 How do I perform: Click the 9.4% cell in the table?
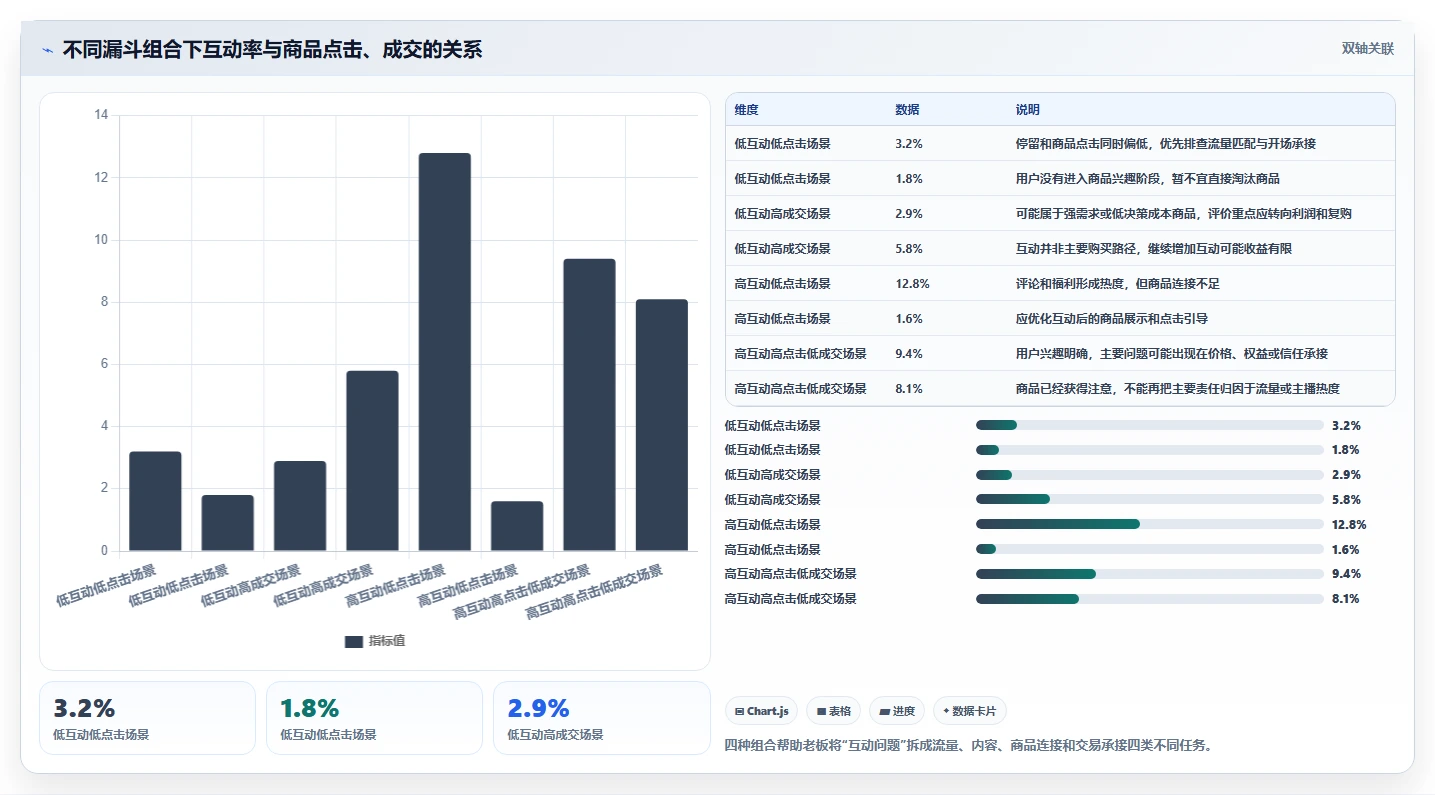[909, 354]
